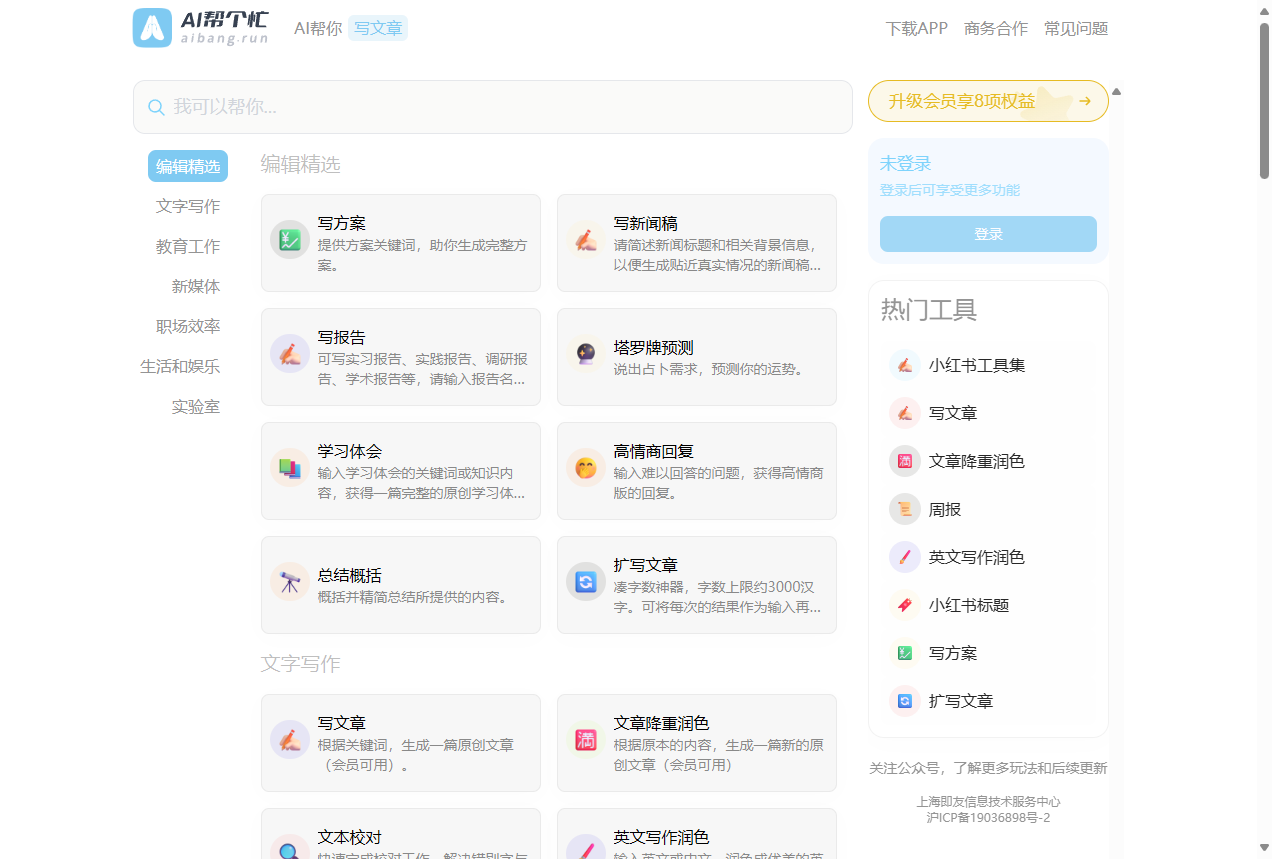Select the 小红书标题 rocket icon

(x=905, y=605)
